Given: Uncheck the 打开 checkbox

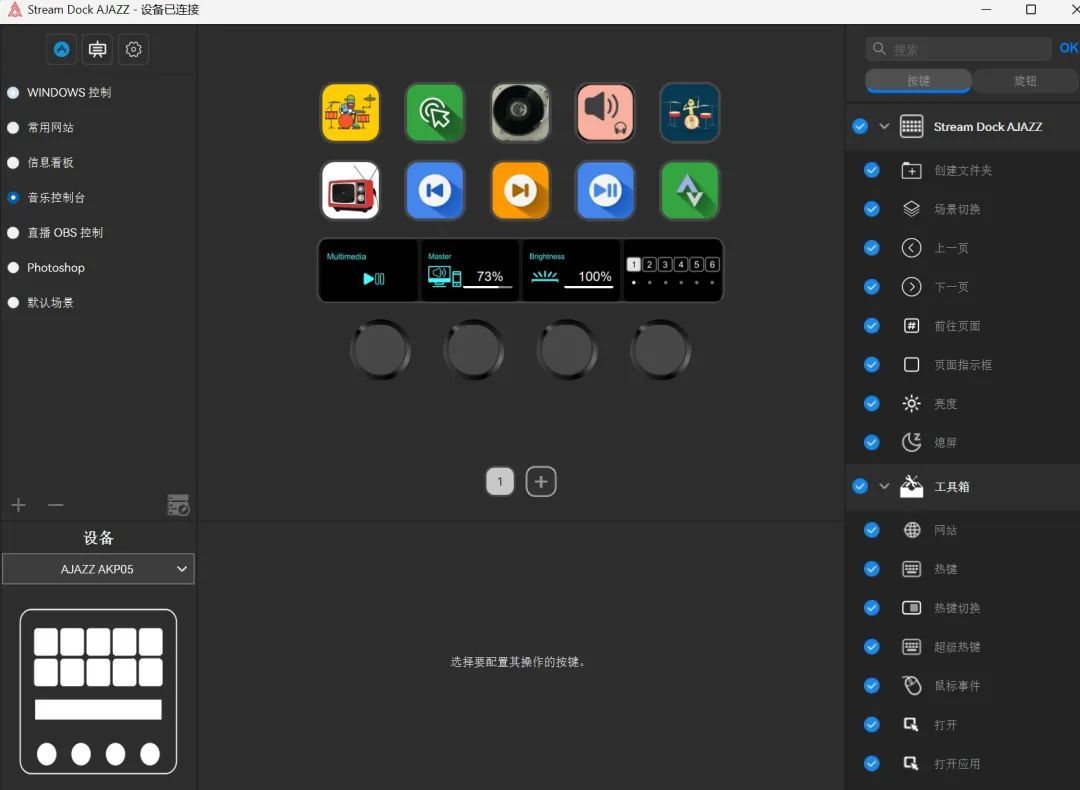Looking at the screenshot, I should click(x=871, y=725).
